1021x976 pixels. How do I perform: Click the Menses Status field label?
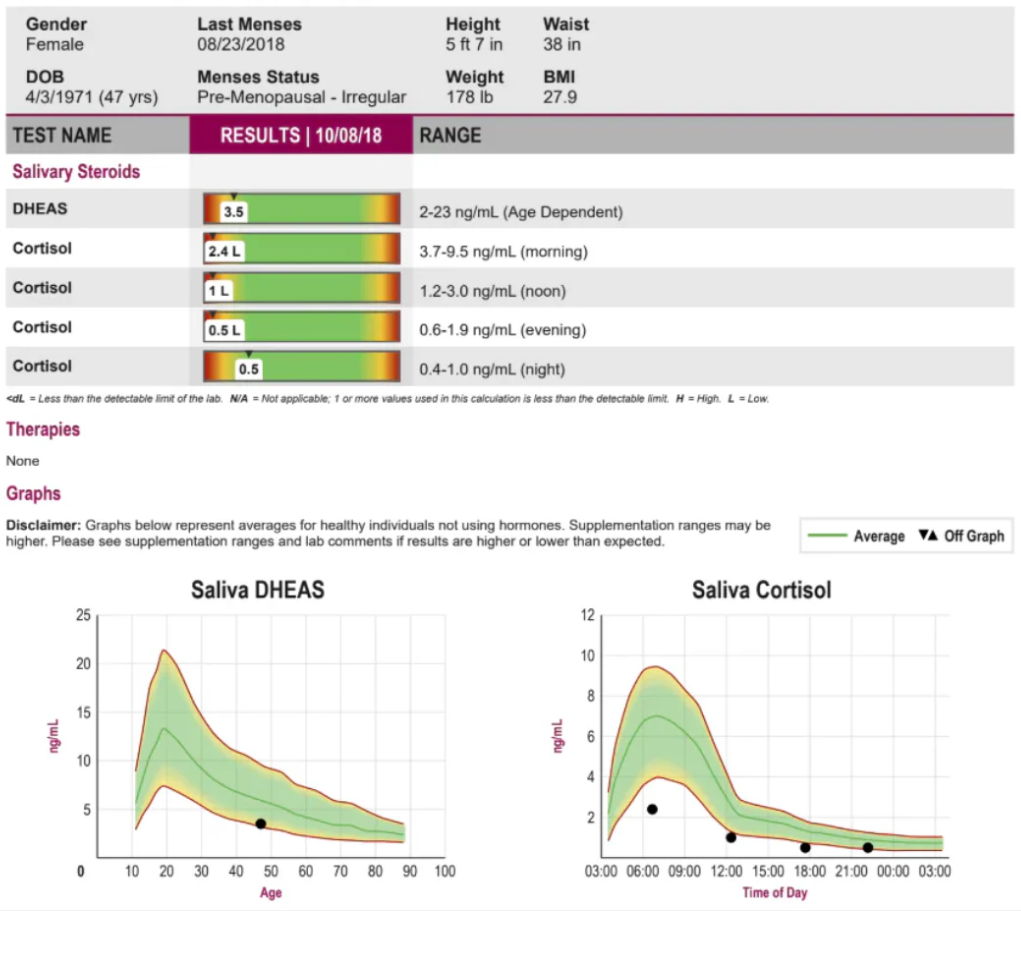click(x=258, y=77)
